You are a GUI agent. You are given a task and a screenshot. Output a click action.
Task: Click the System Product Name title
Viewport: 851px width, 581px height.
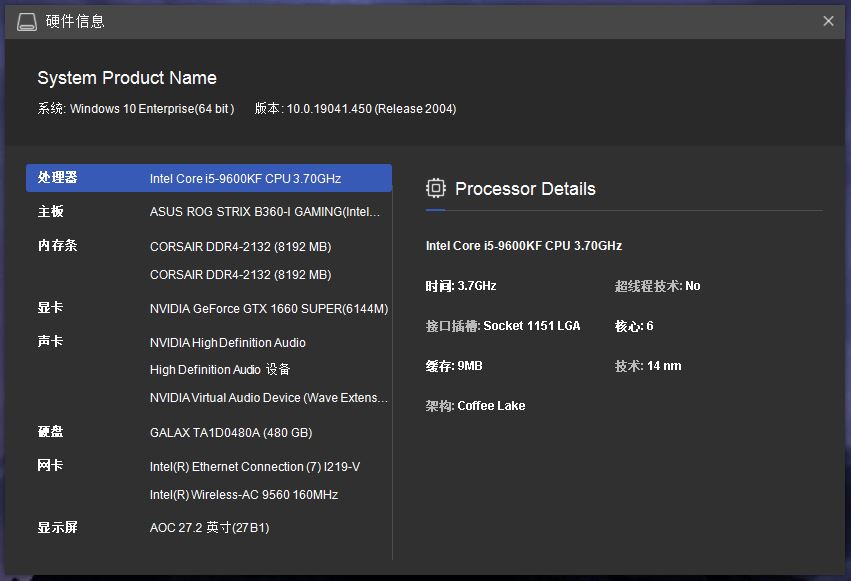pos(127,78)
